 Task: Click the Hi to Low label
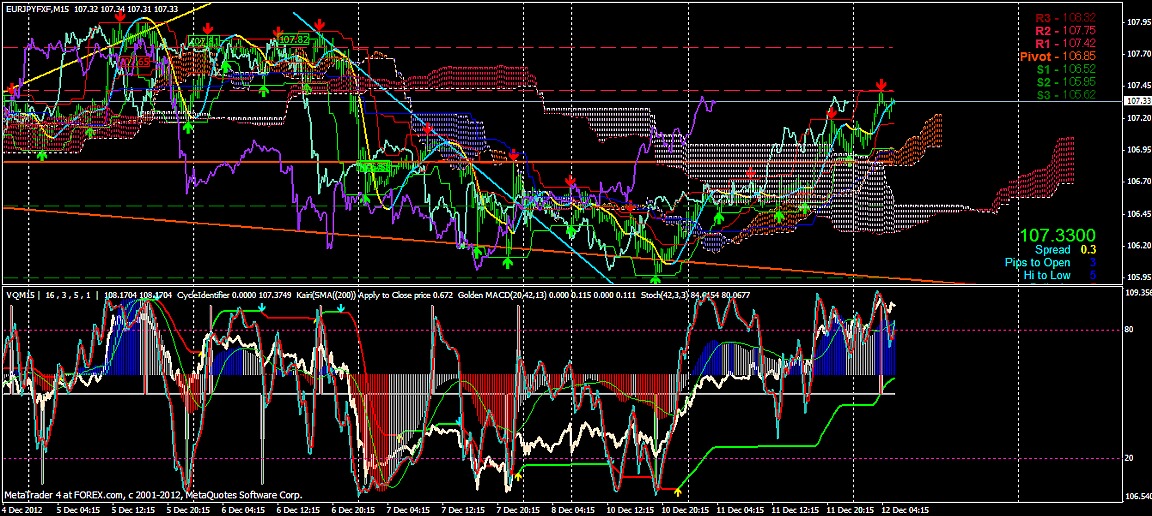click(1049, 276)
